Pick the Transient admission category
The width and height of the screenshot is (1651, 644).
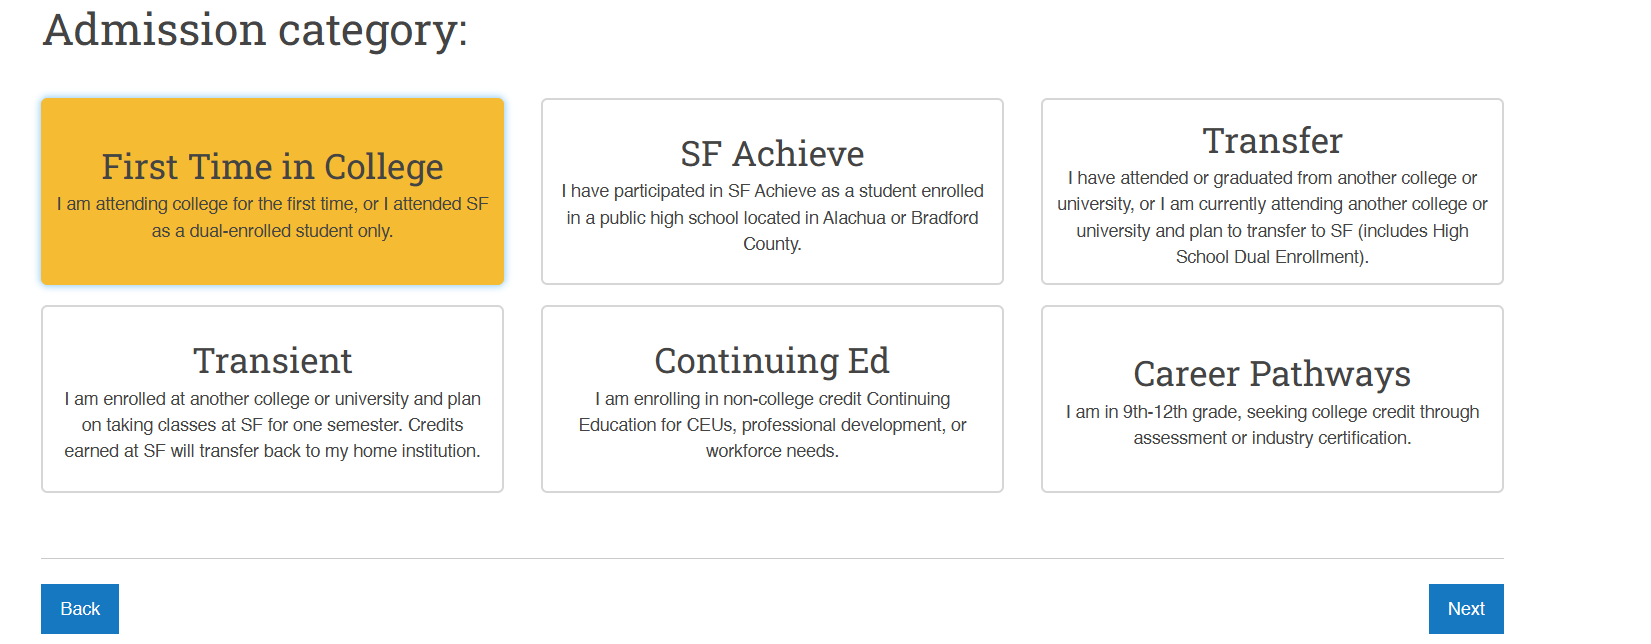pyautogui.click(x=272, y=399)
